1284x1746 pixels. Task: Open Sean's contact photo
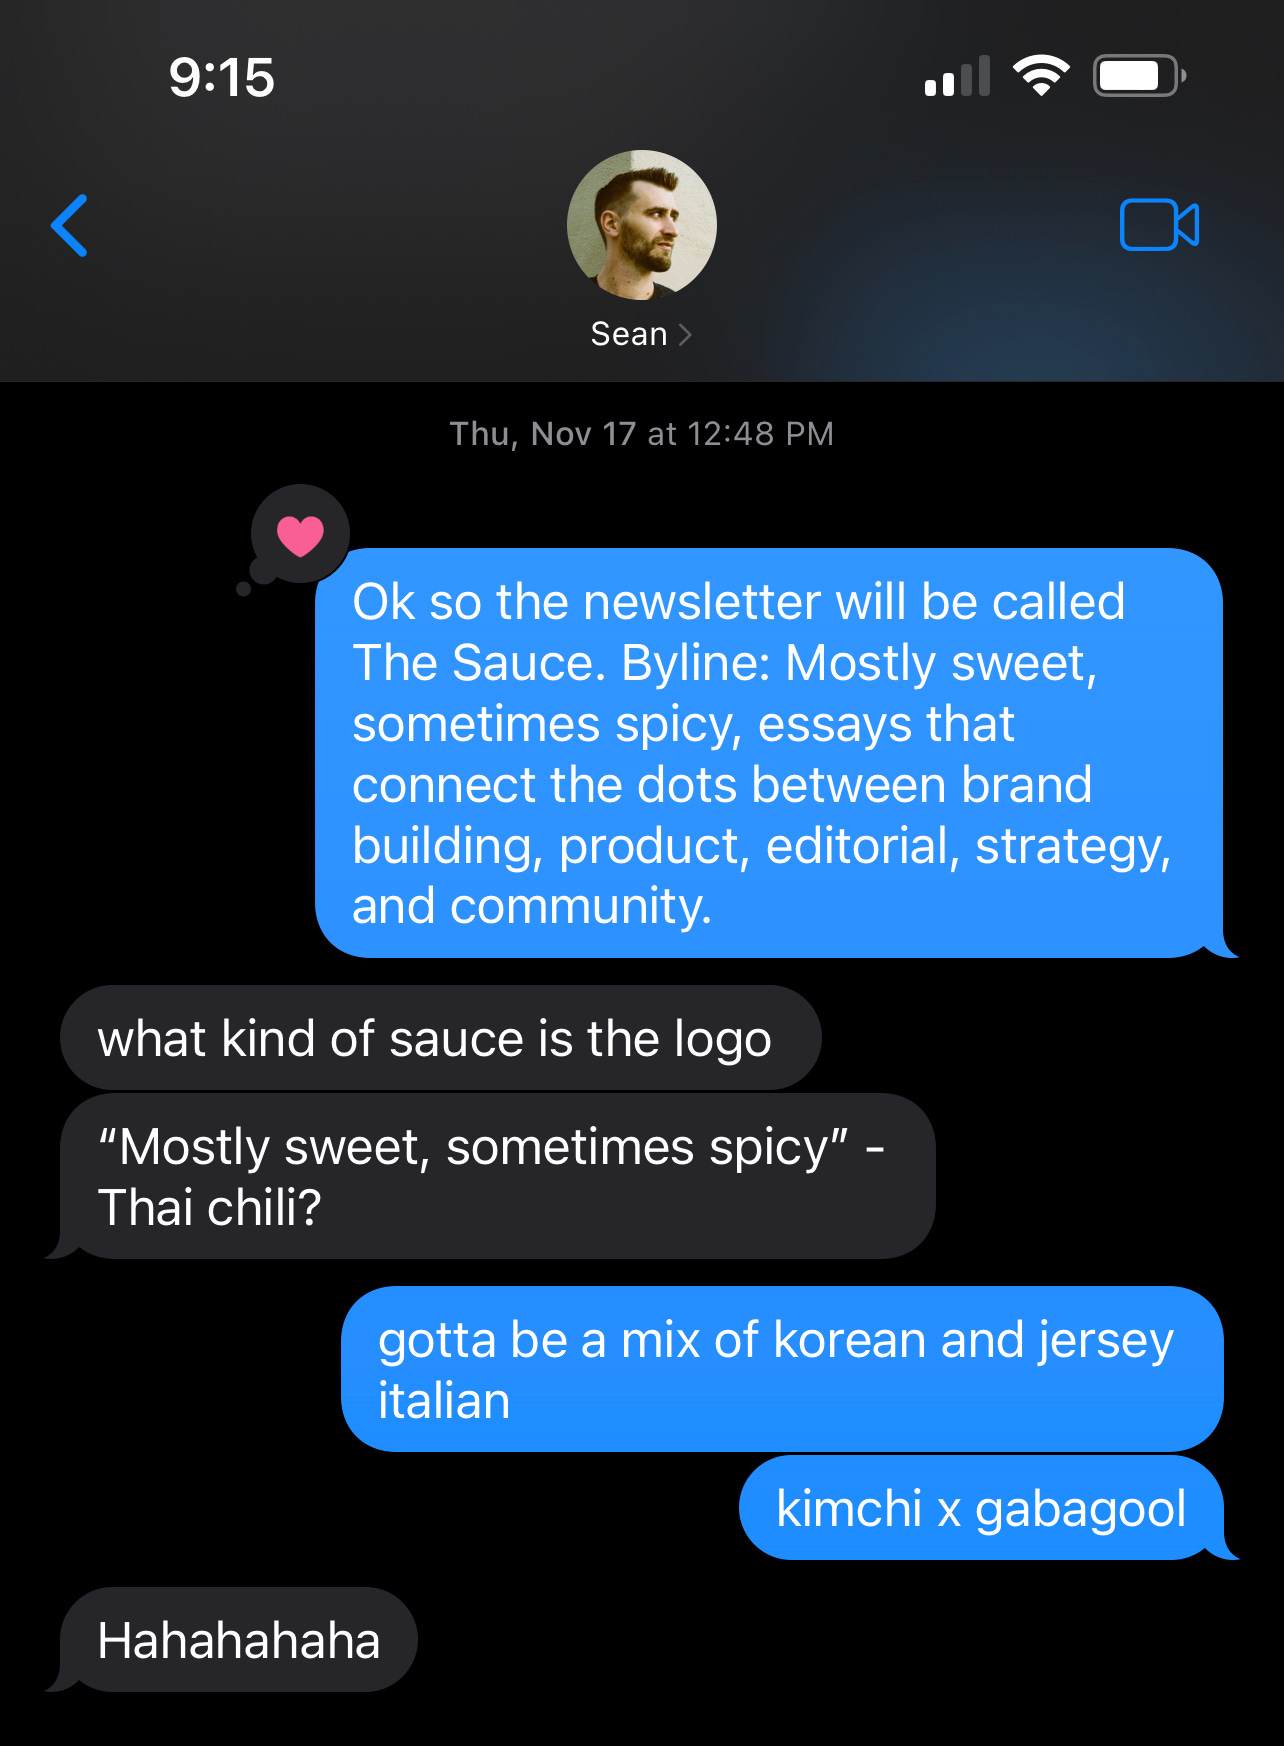[641, 225]
